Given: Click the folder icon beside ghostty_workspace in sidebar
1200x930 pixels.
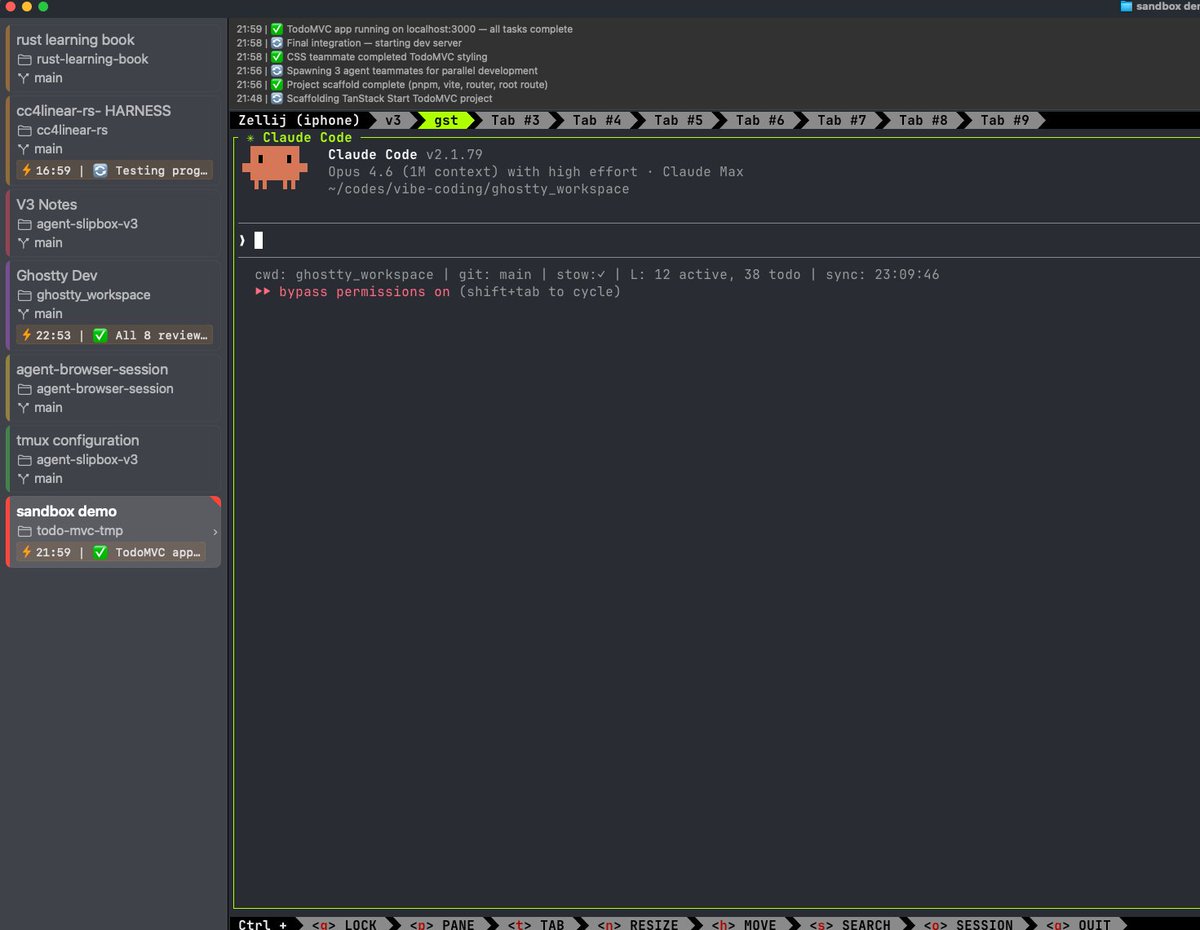Looking at the screenshot, I should (24, 295).
